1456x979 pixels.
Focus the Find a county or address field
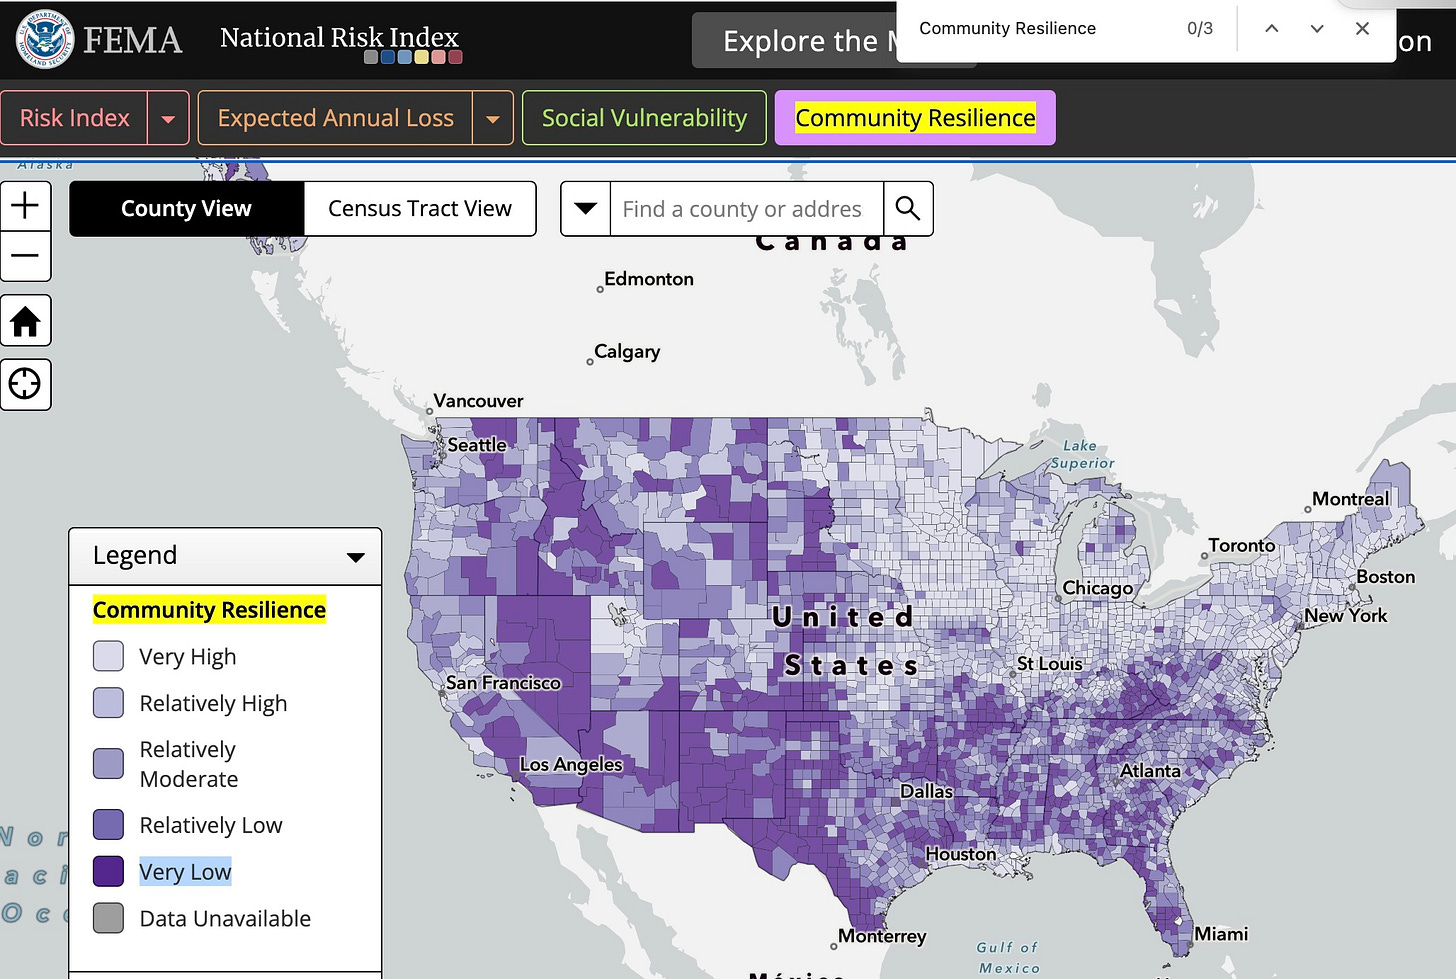coord(746,208)
